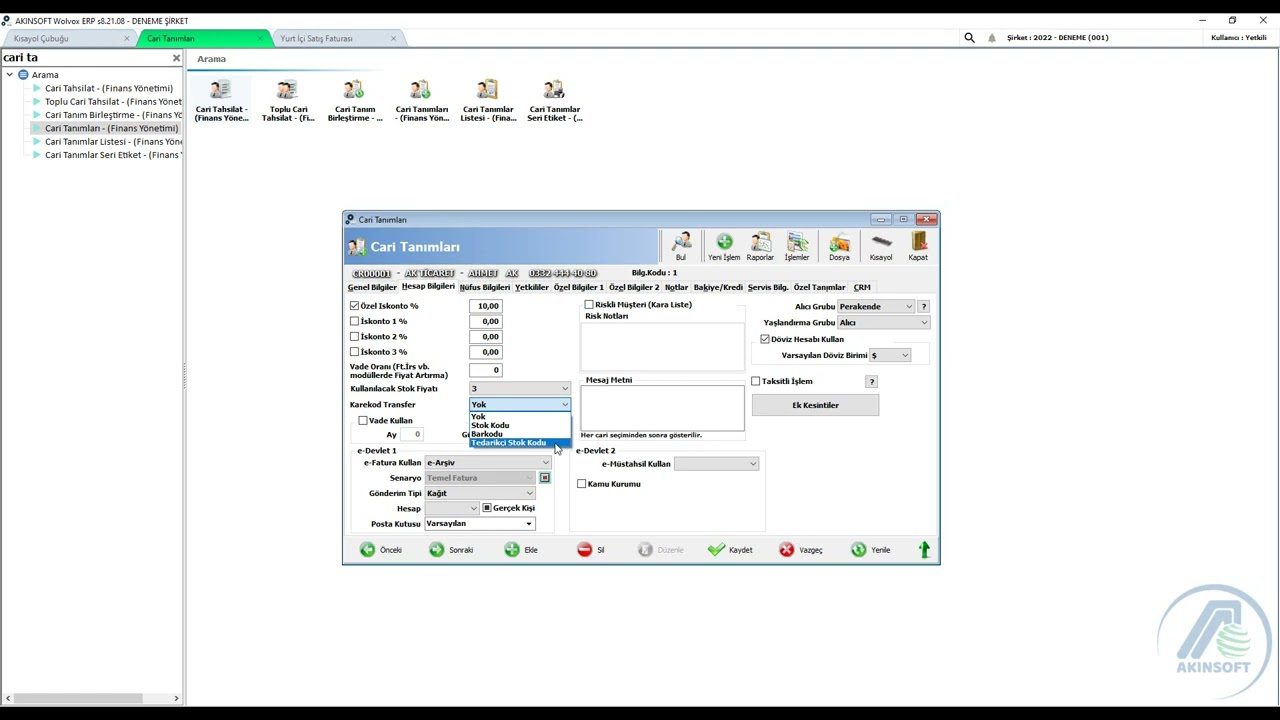Screen dimensions: 1280x720
Task: Select Tedarikçi Stok Kodu from the list
Action: pos(519,443)
